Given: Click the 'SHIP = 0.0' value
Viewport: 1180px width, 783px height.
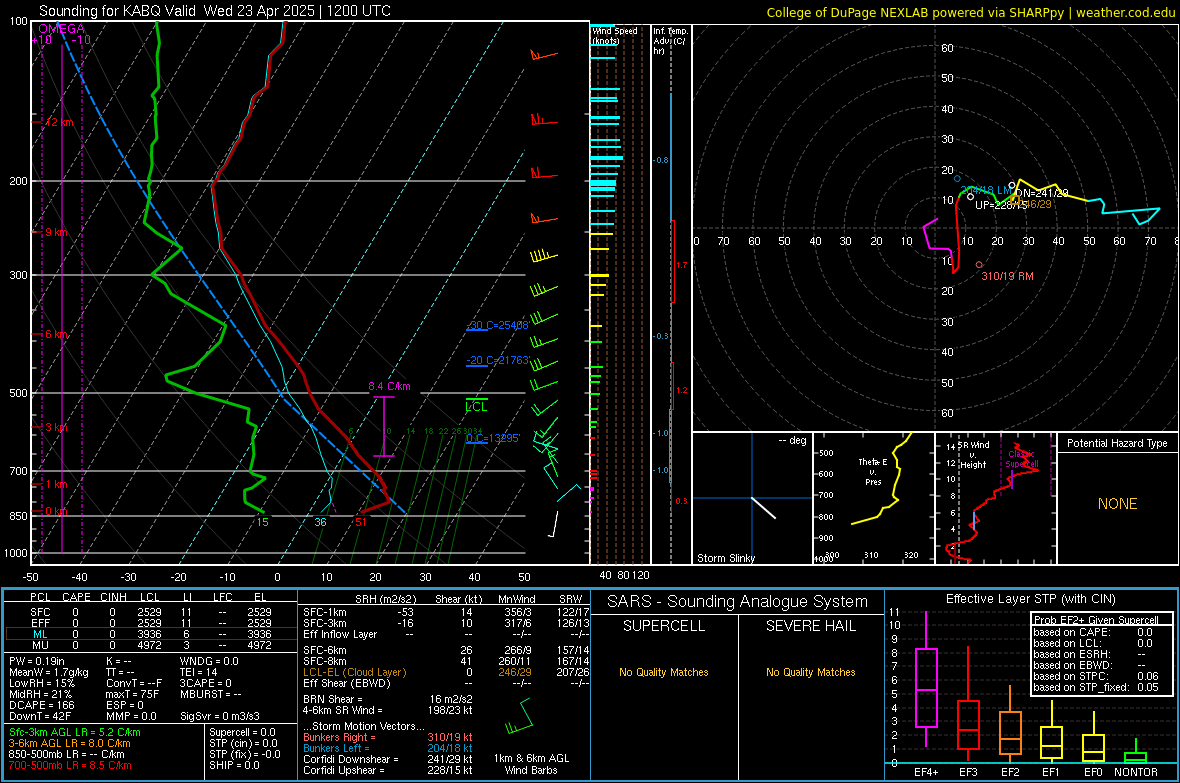Looking at the screenshot, I should (234, 766).
